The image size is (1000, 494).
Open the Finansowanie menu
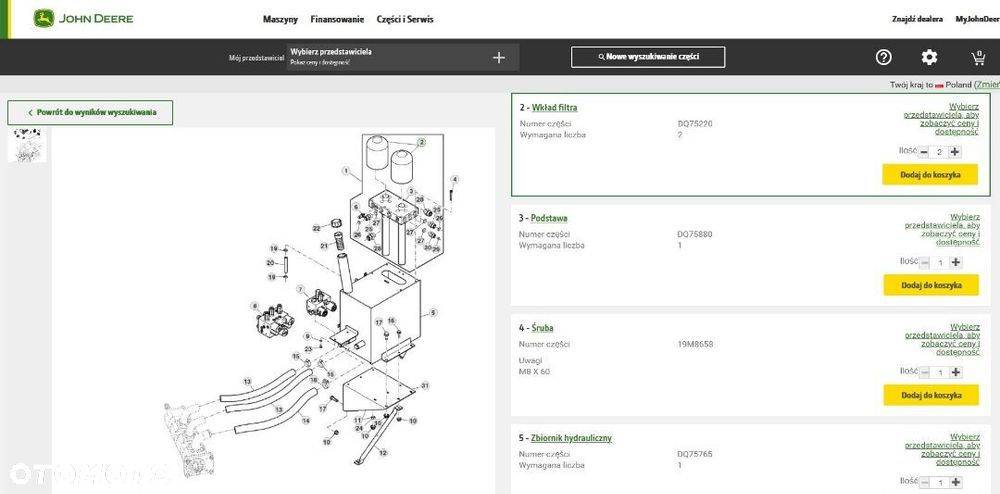337,19
